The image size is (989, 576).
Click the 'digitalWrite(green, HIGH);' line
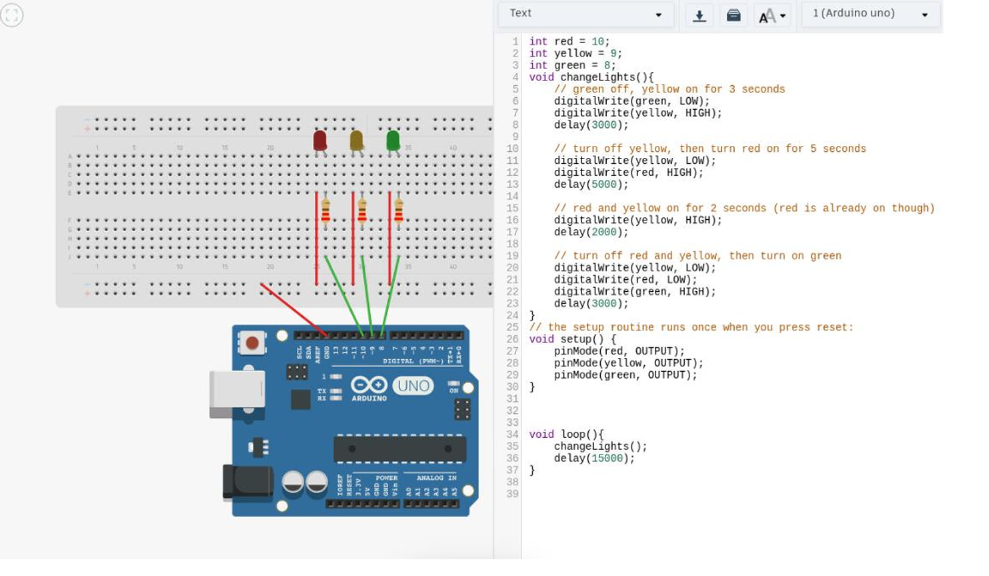635,292
